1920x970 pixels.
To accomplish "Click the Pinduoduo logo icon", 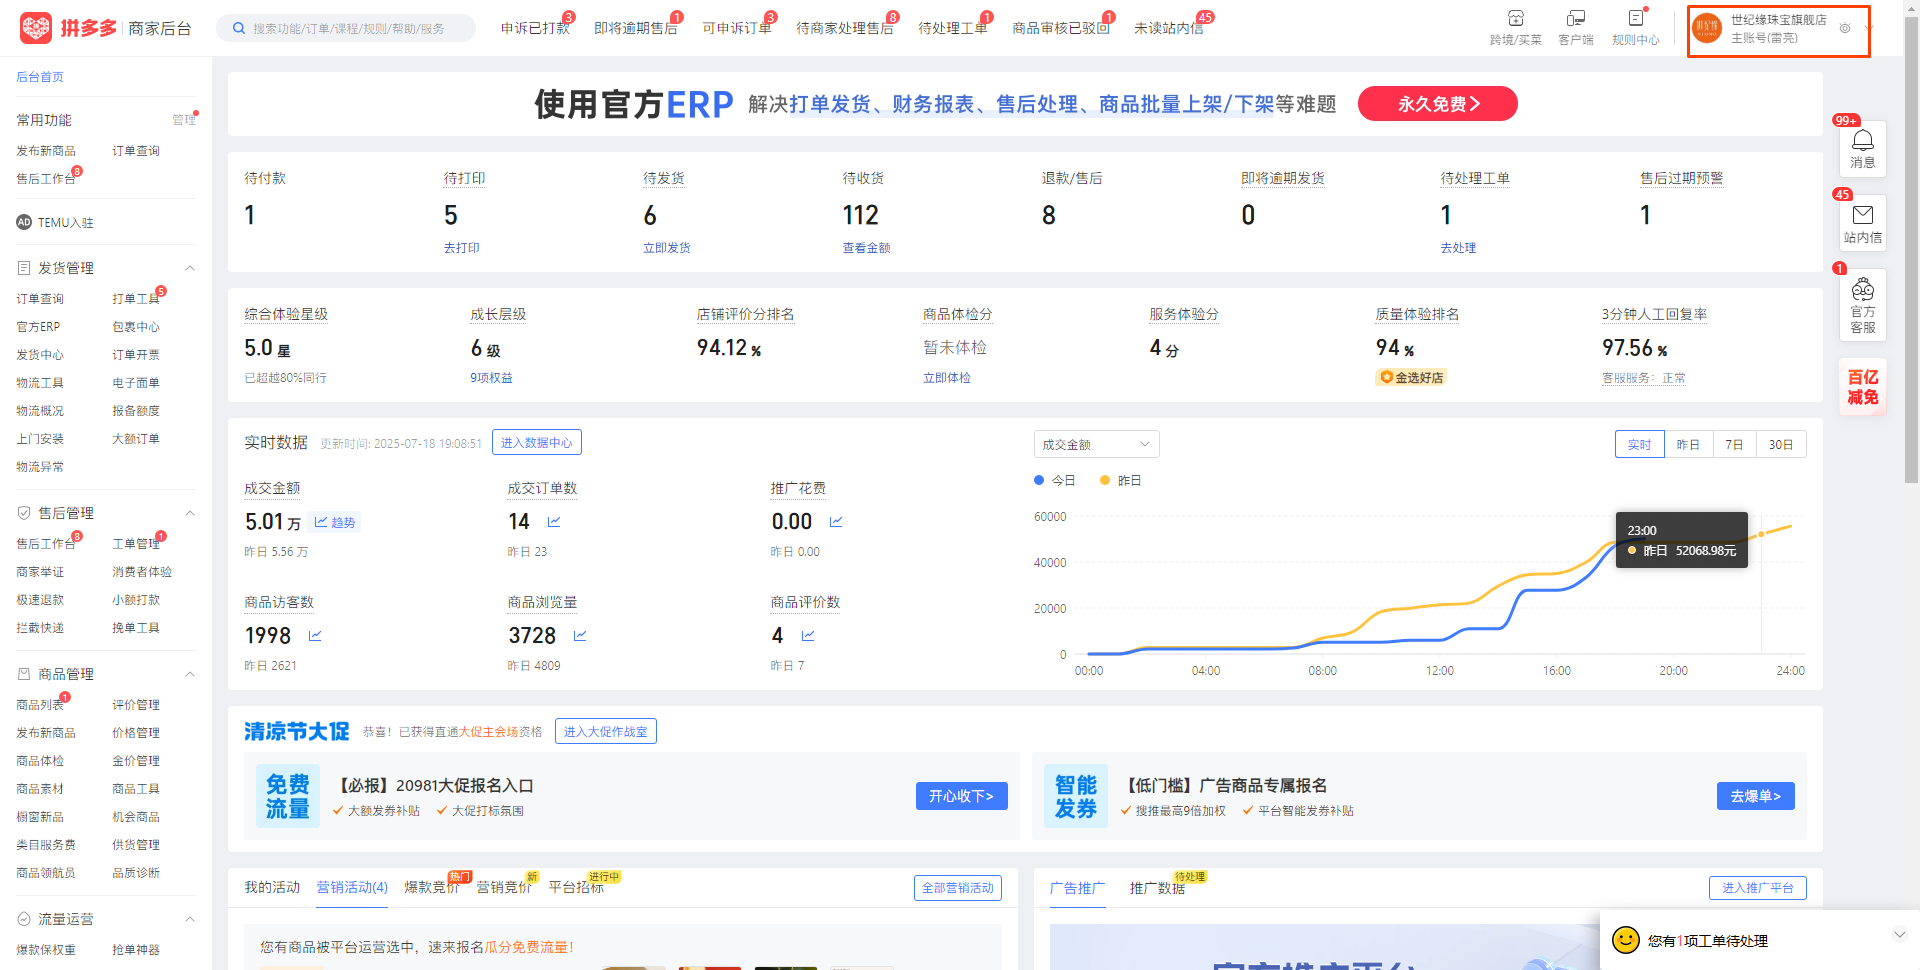I will coord(36,28).
